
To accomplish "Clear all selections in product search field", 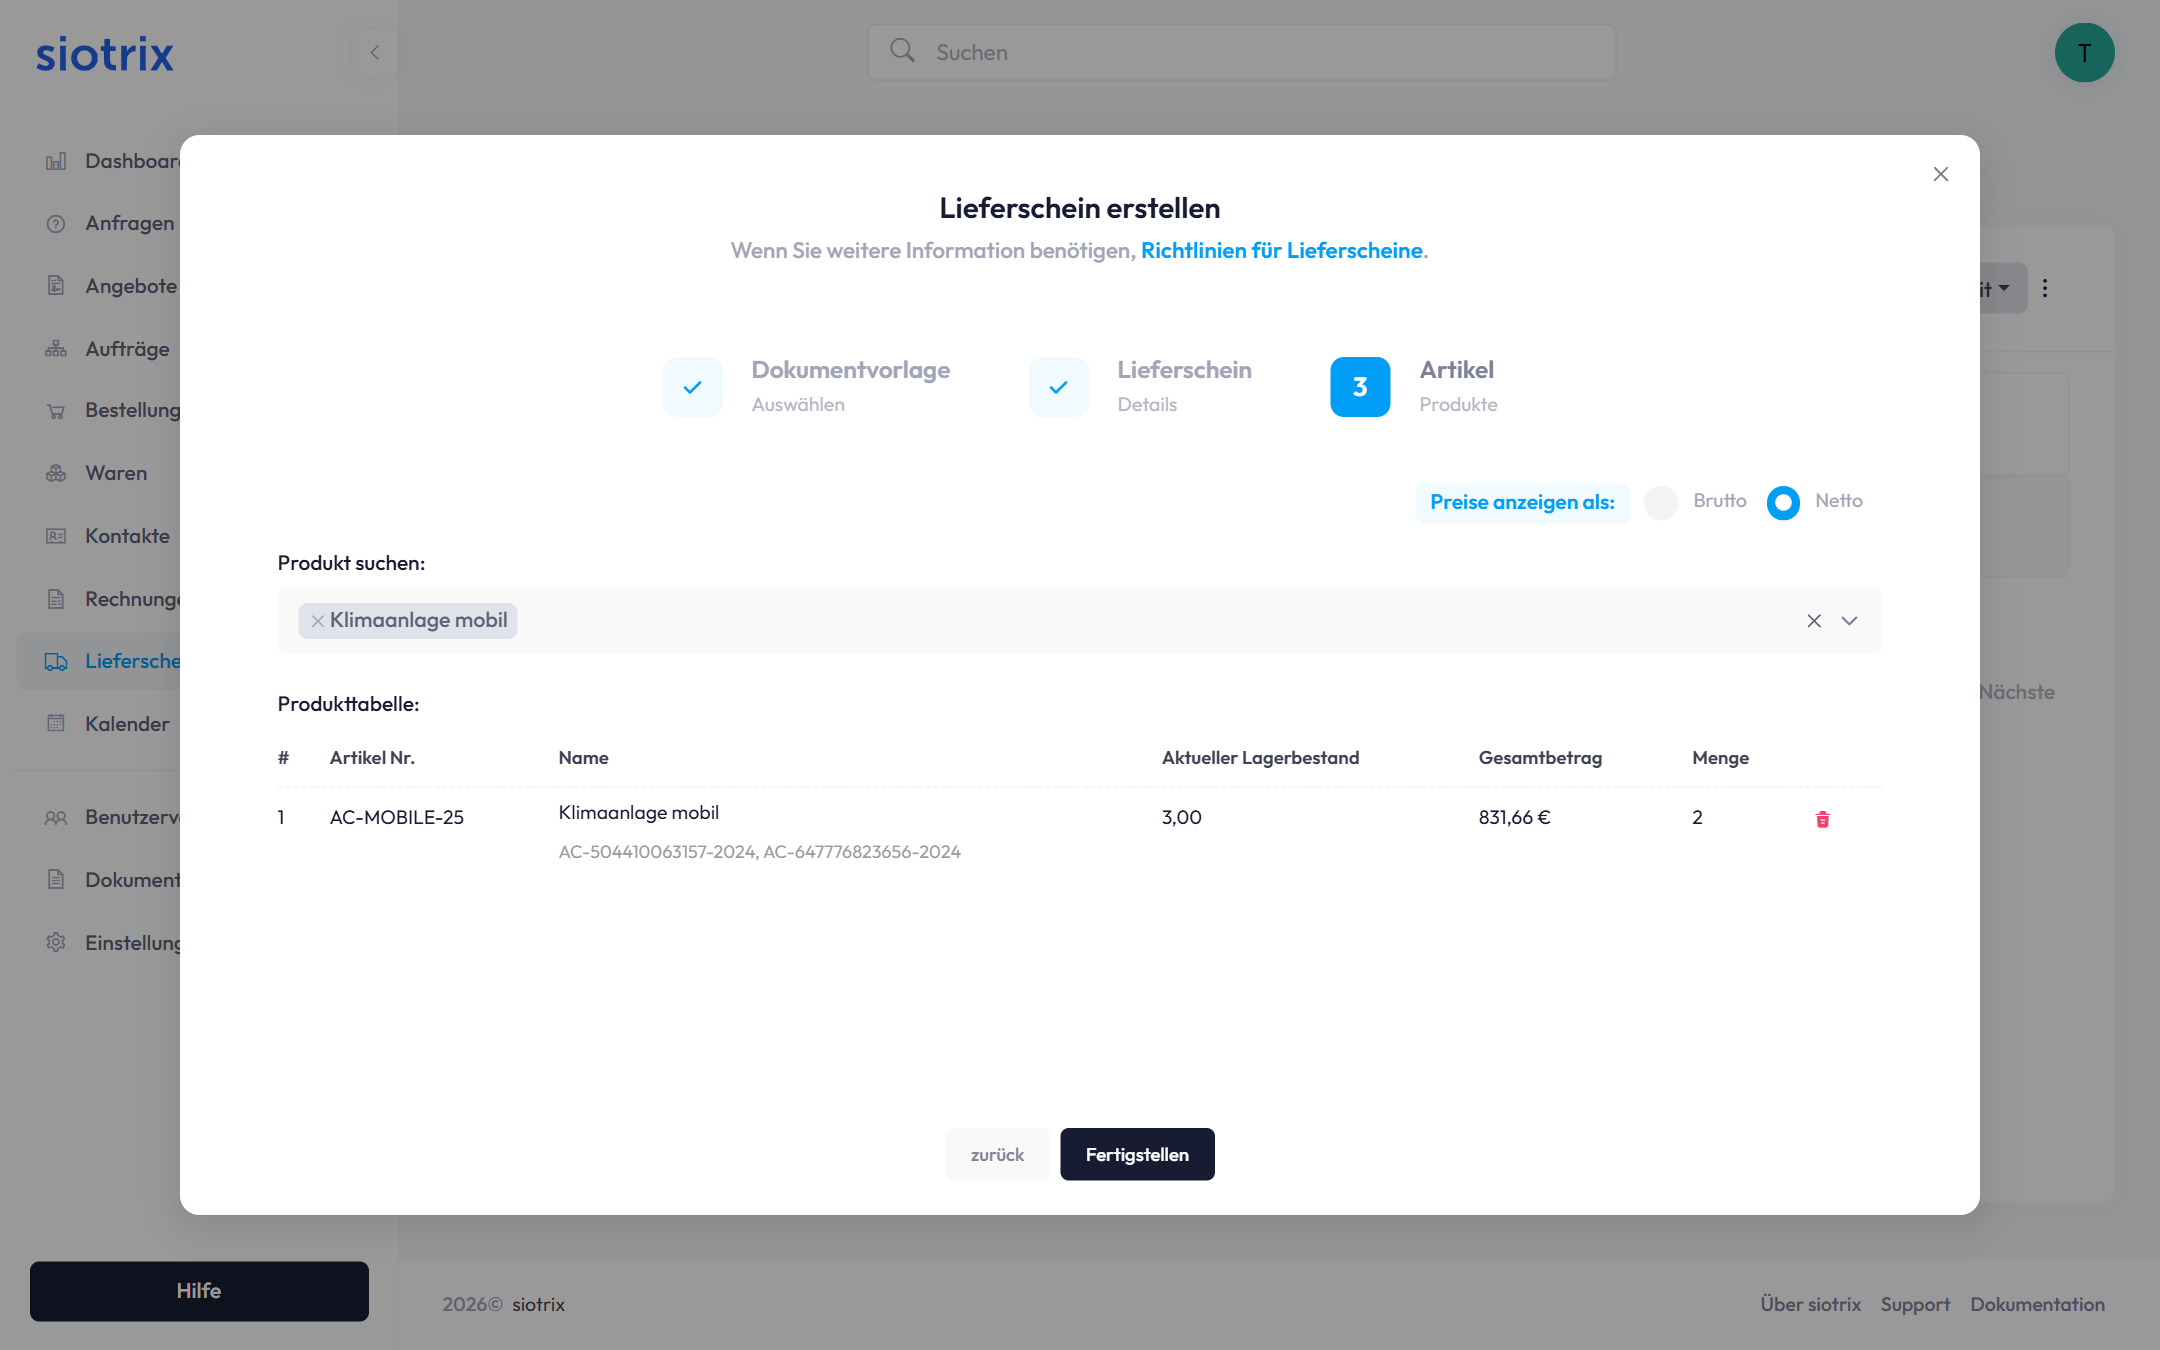I will pos(1813,621).
